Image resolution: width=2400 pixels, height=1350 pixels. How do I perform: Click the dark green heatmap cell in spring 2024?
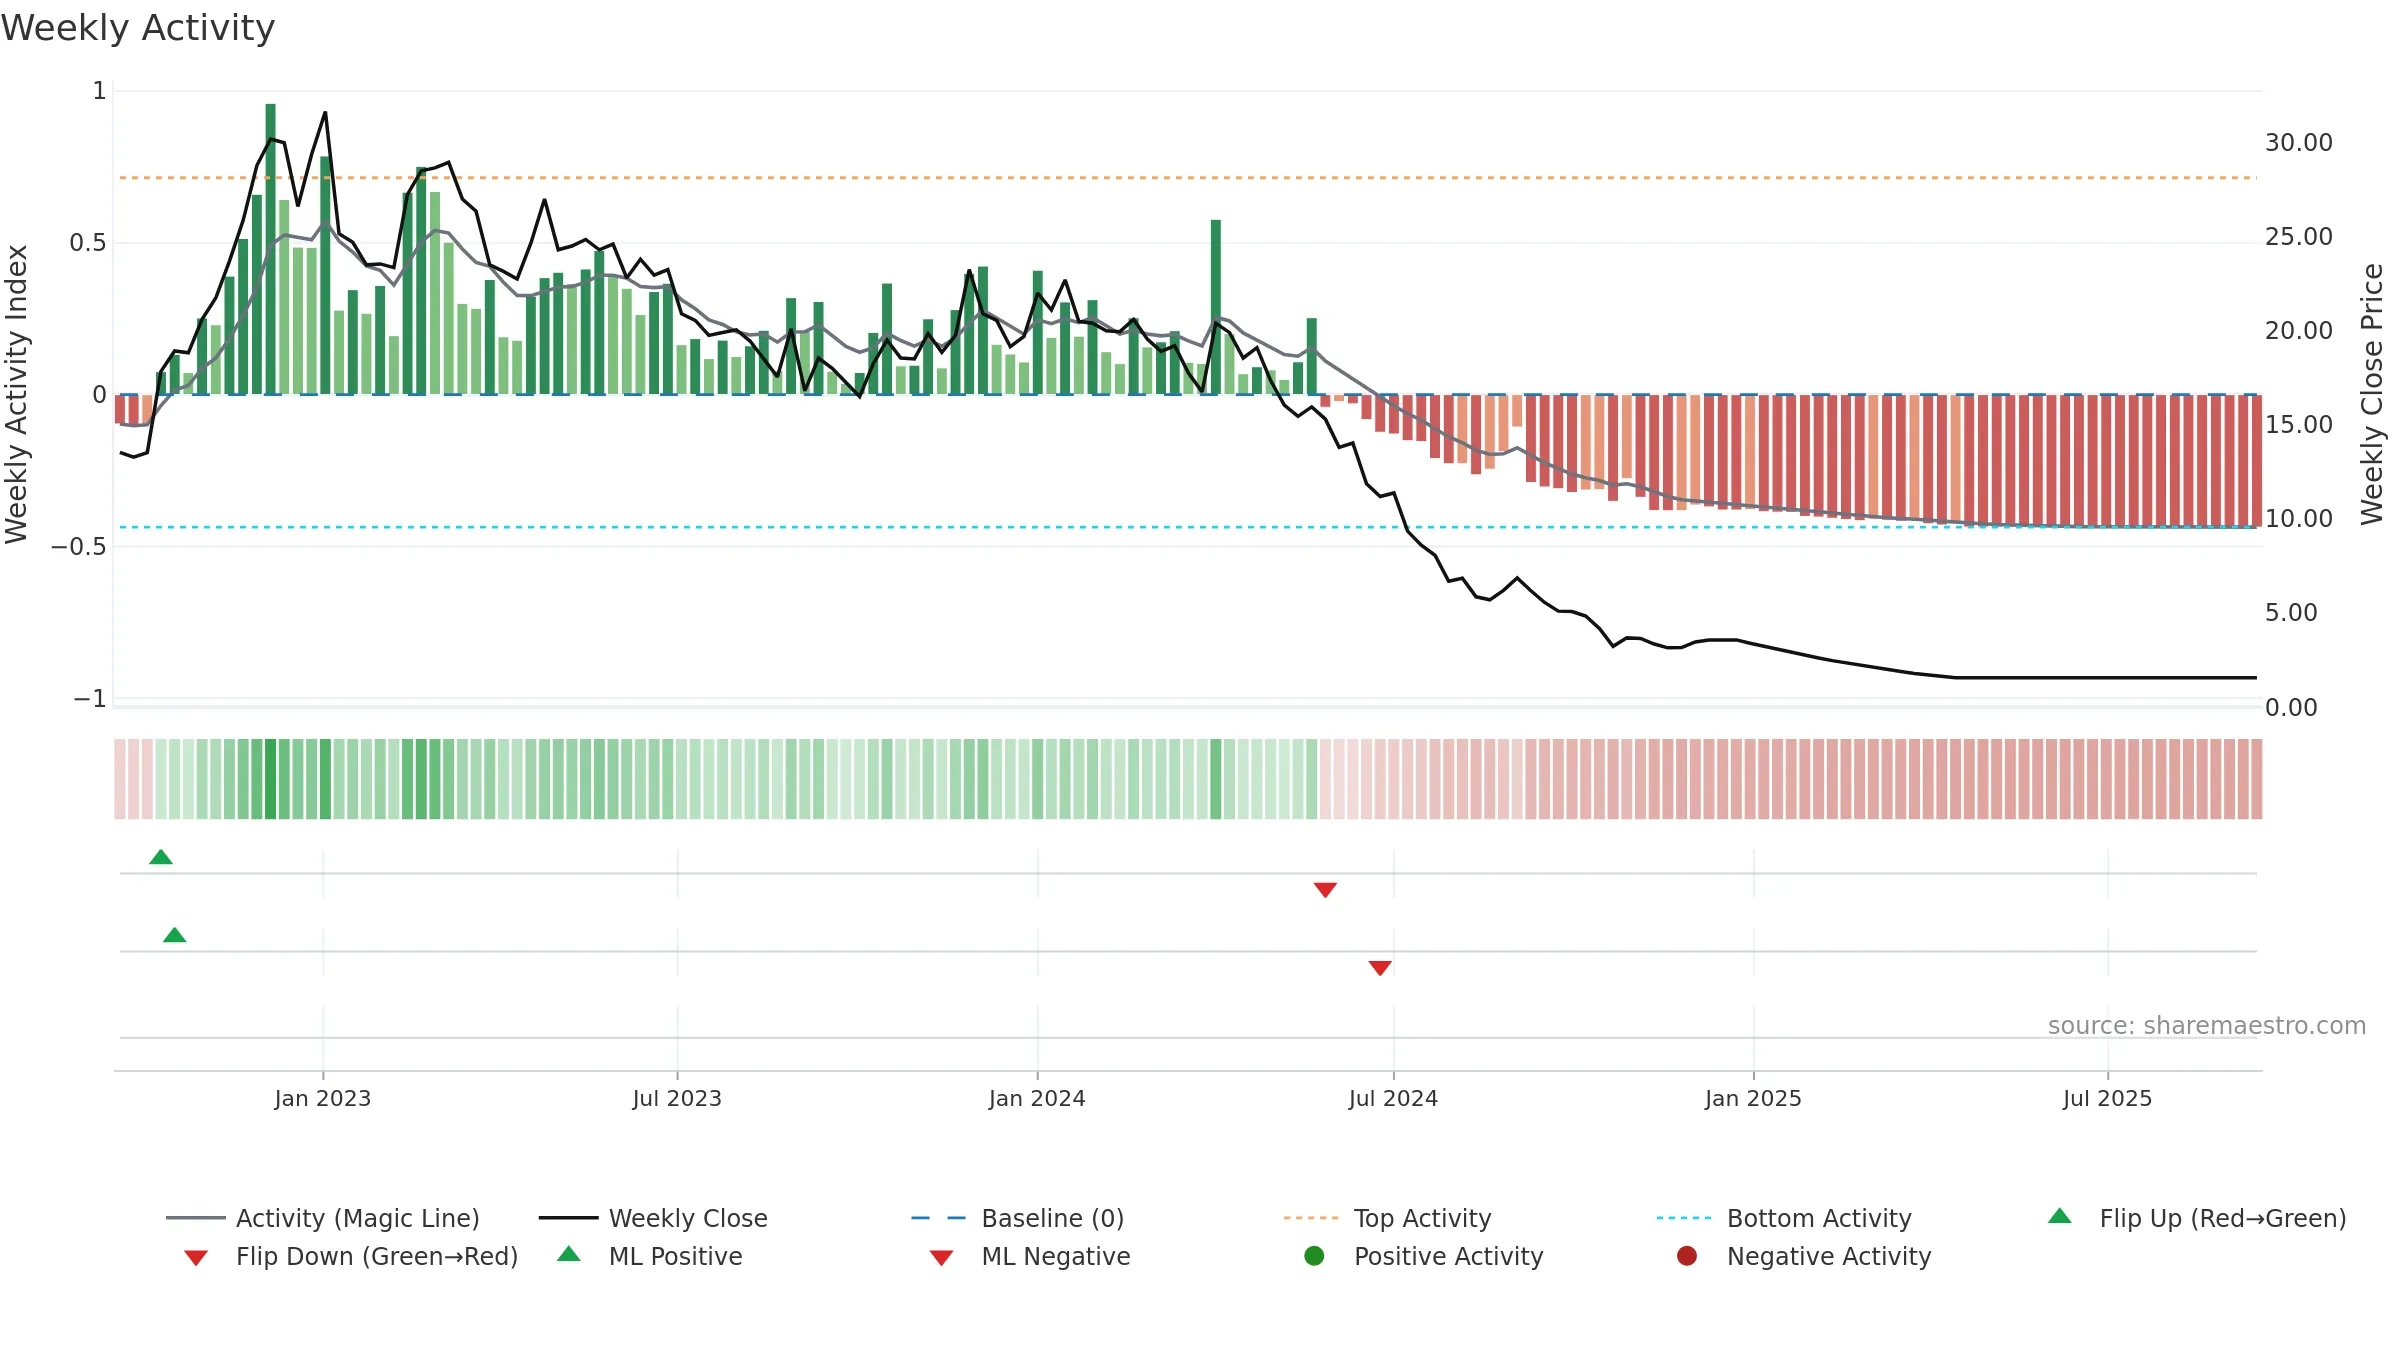click(x=1216, y=779)
